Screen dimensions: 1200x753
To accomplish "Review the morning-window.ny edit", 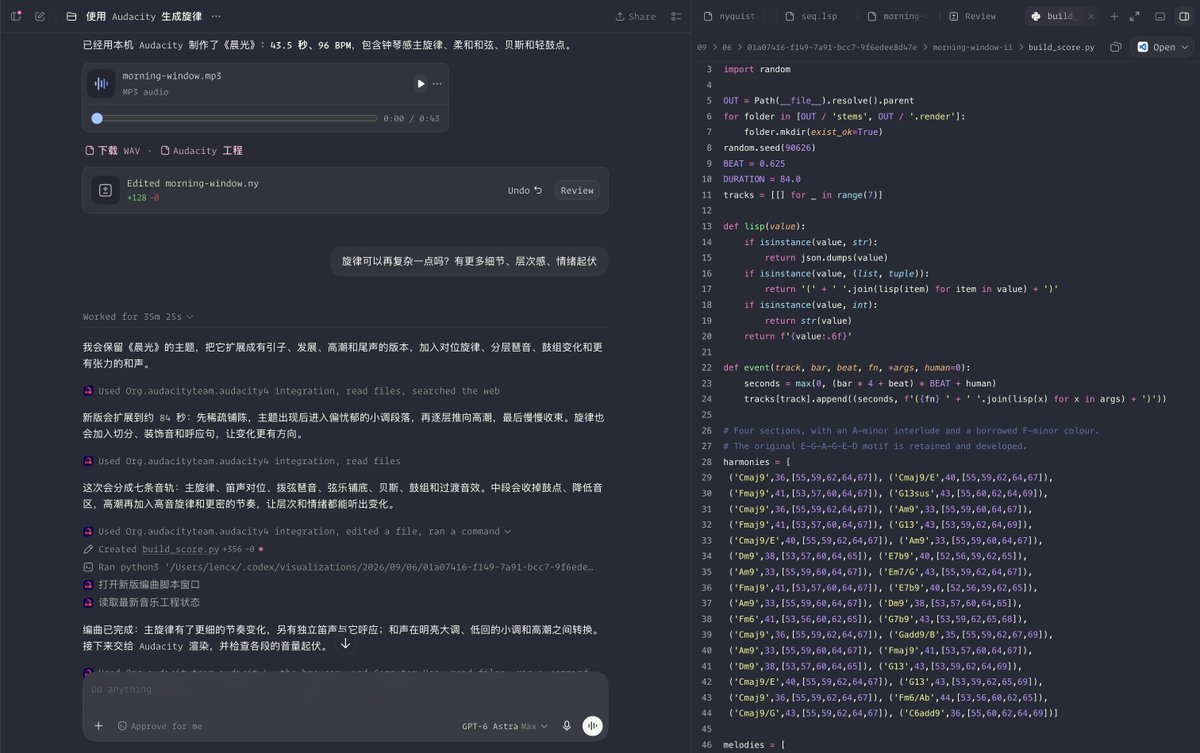I will [577, 190].
